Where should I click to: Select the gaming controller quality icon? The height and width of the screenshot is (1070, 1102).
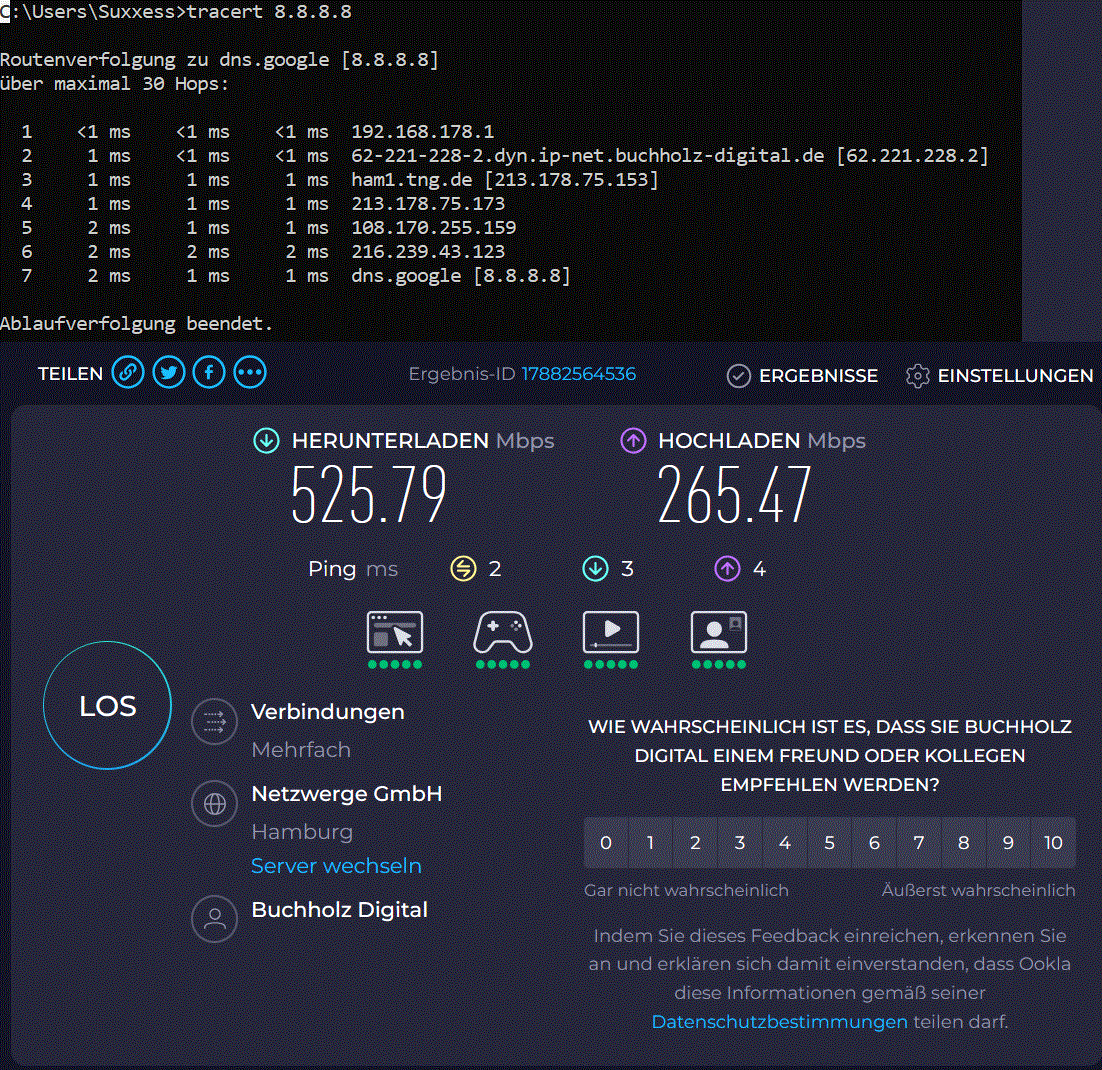(503, 632)
